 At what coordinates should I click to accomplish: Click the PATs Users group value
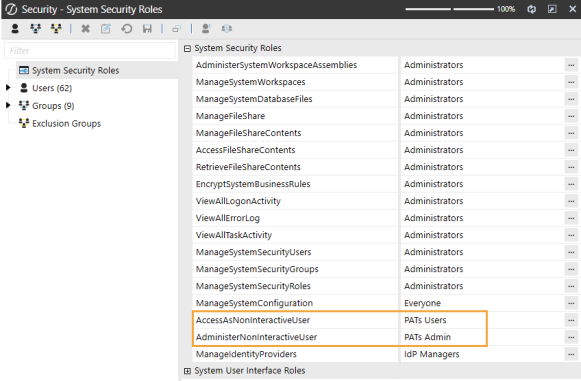point(425,320)
